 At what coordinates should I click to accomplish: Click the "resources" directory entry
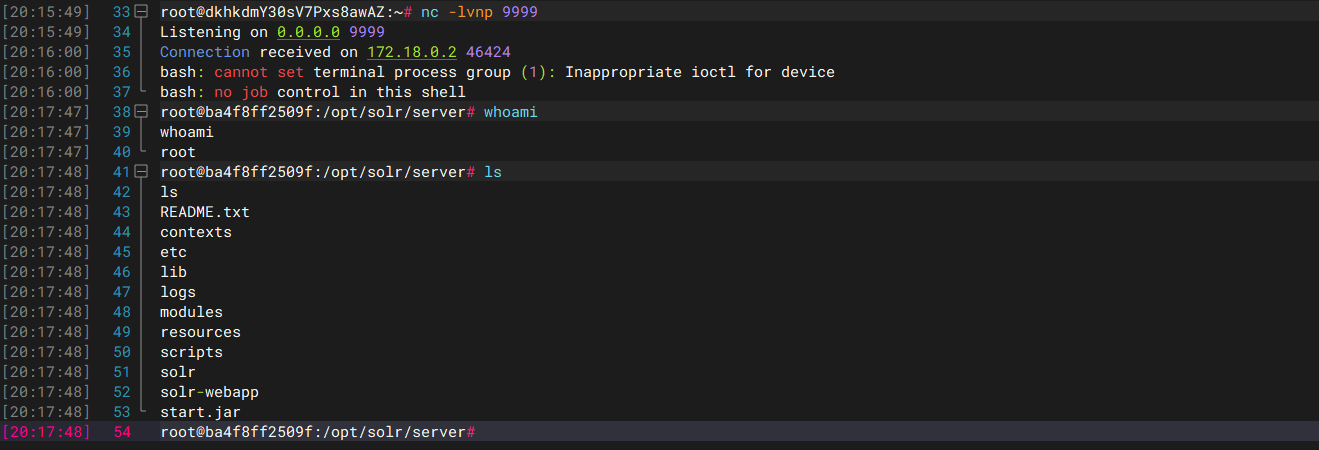pyautogui.click(x=200, y=332)
